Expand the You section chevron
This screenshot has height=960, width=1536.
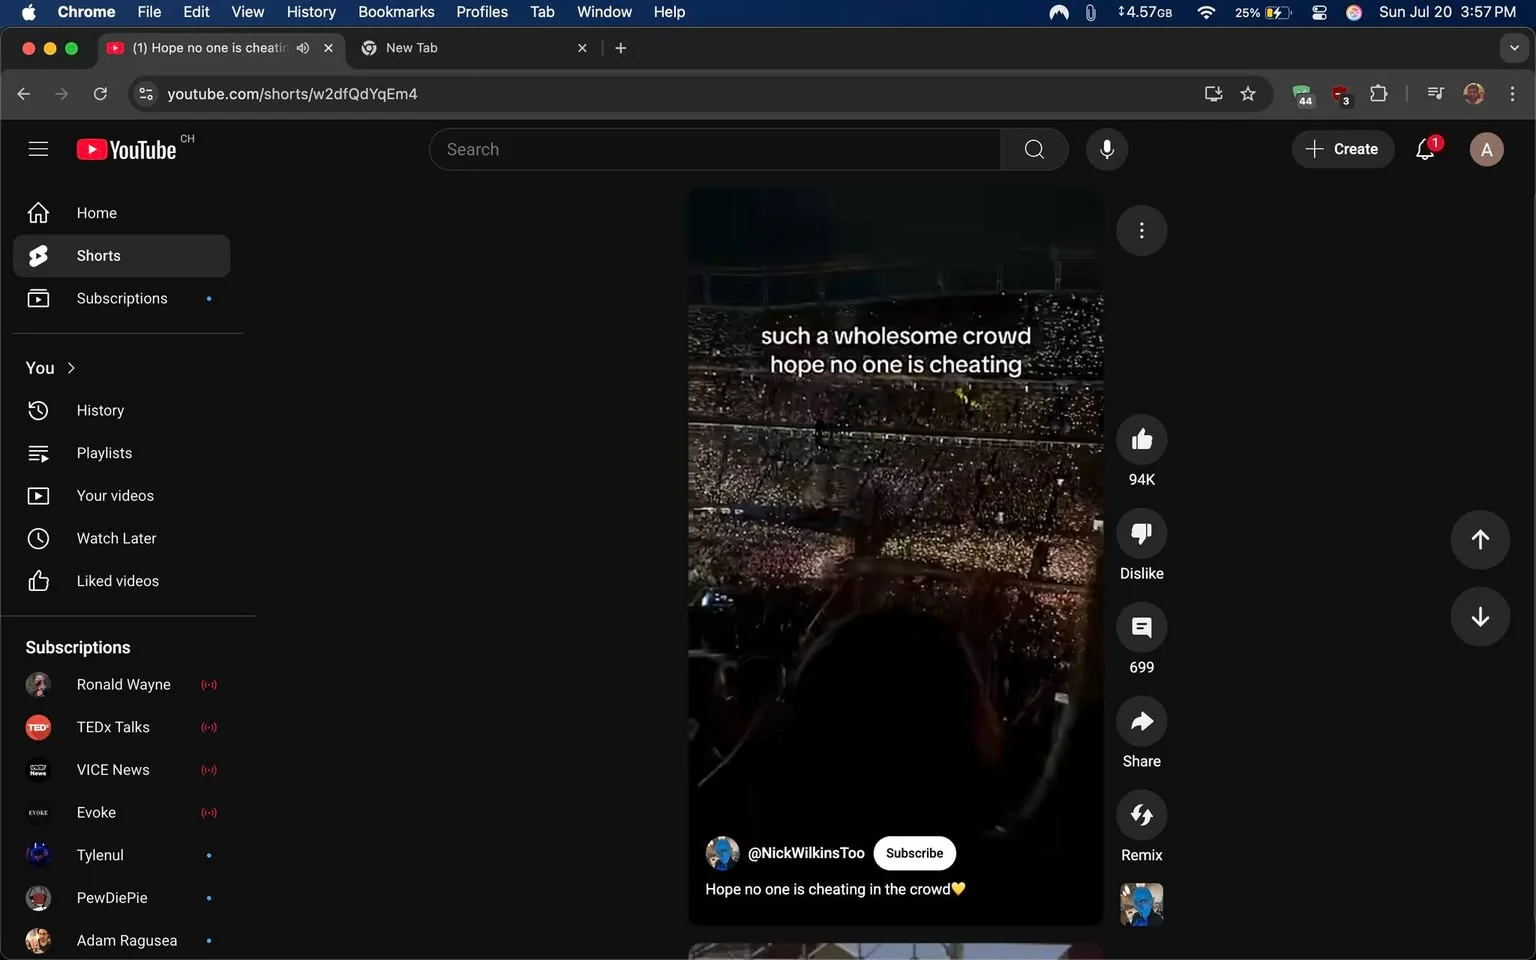[71, 368]
